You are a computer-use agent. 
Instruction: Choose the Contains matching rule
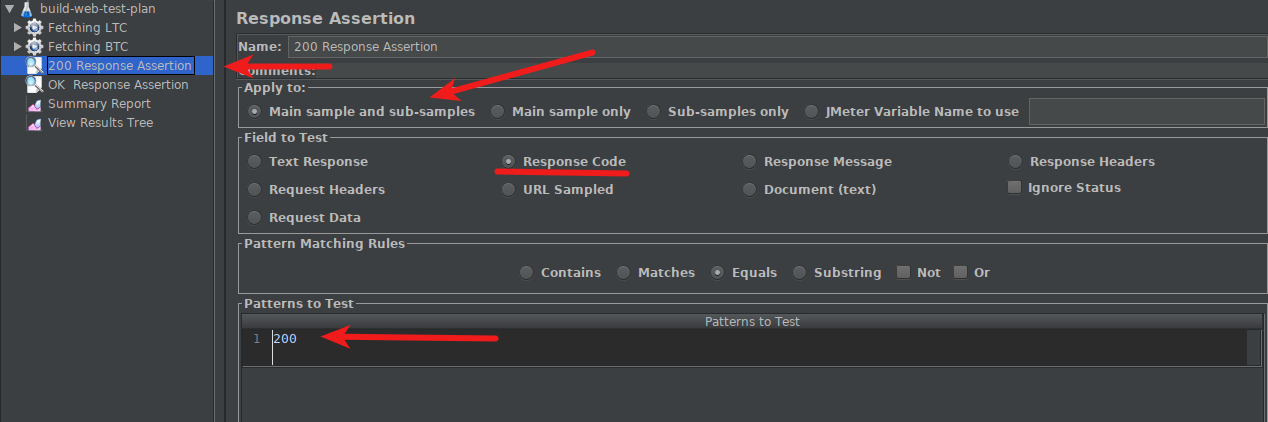pyautogui.click(x=526, y=272)
